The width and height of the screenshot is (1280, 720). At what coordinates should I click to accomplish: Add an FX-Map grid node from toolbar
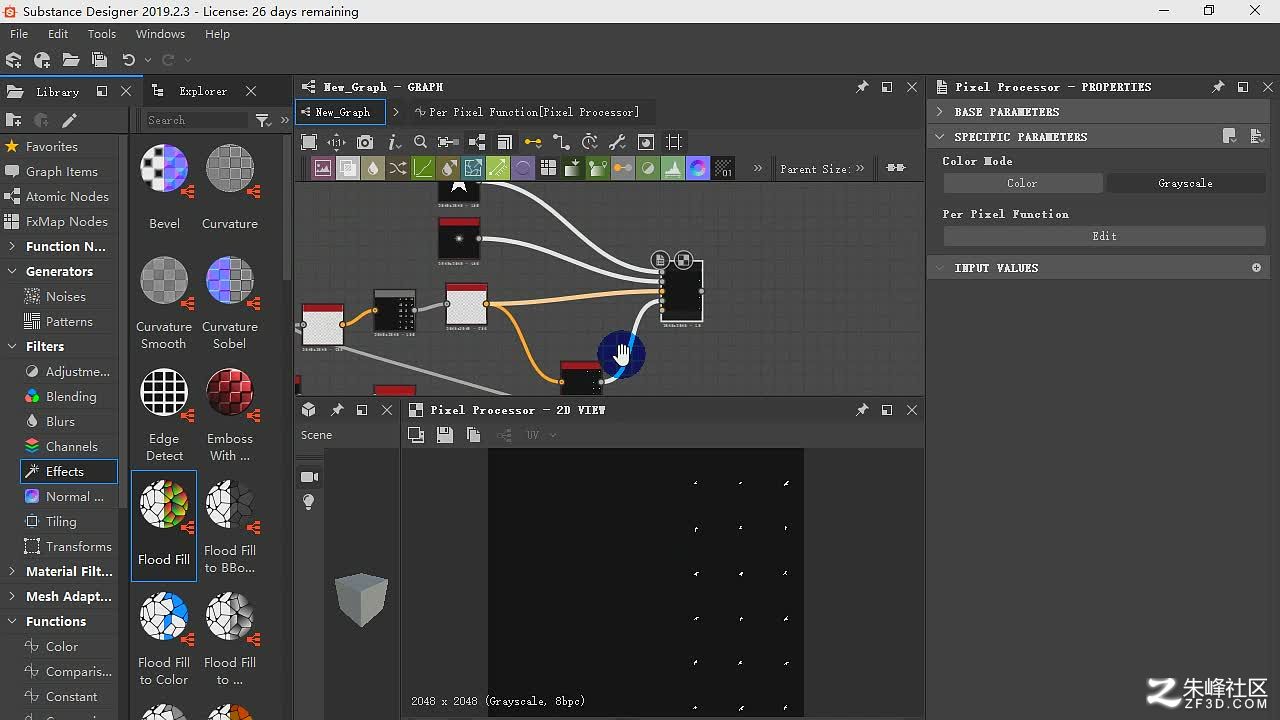548,168
